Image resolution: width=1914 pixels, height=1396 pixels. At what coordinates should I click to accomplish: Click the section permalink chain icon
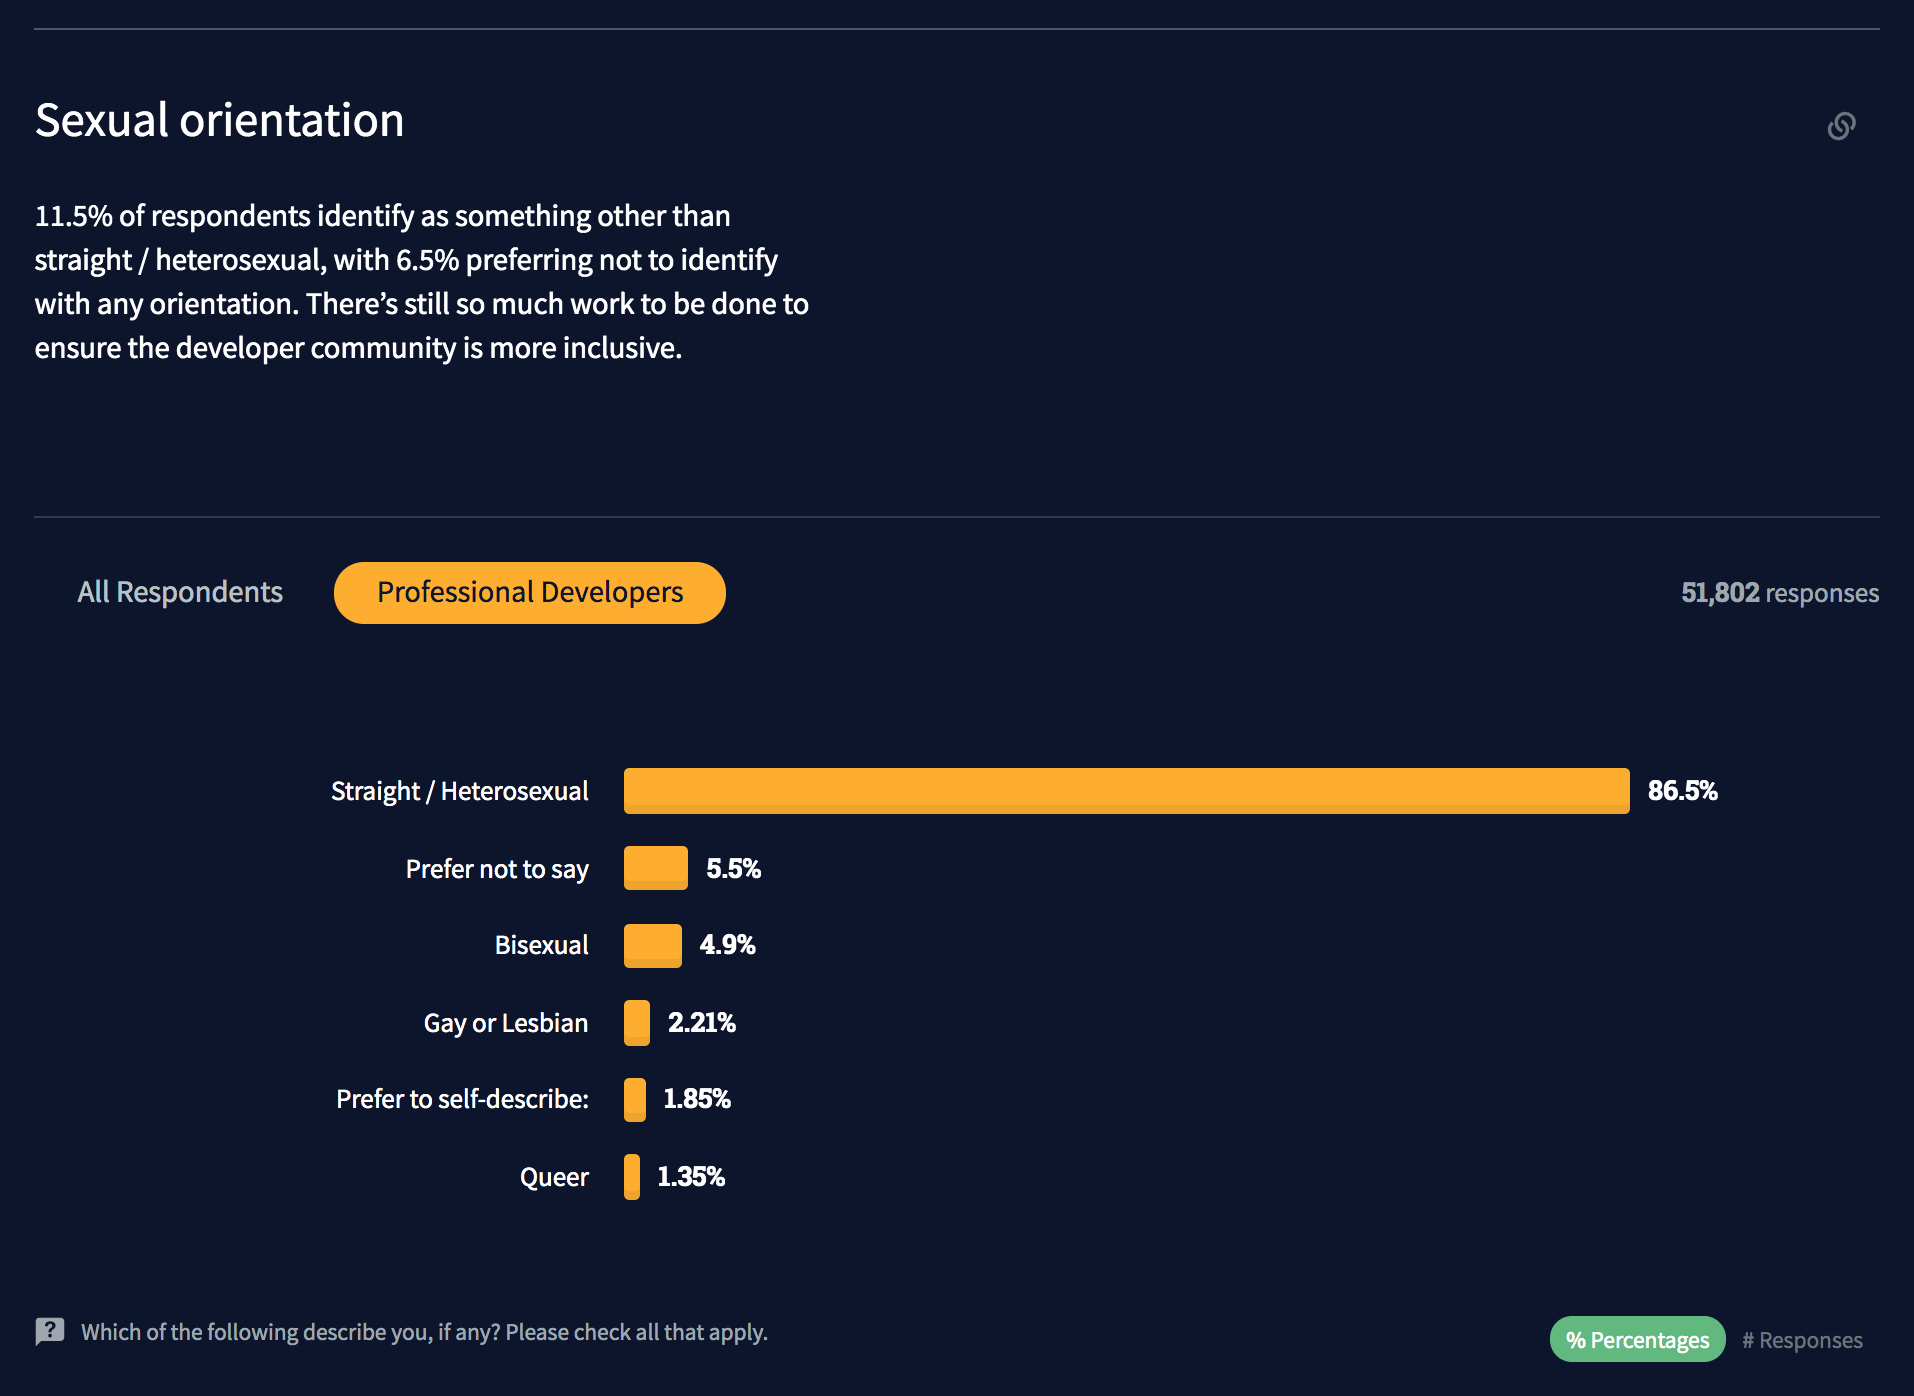[x=1841, y=126]
